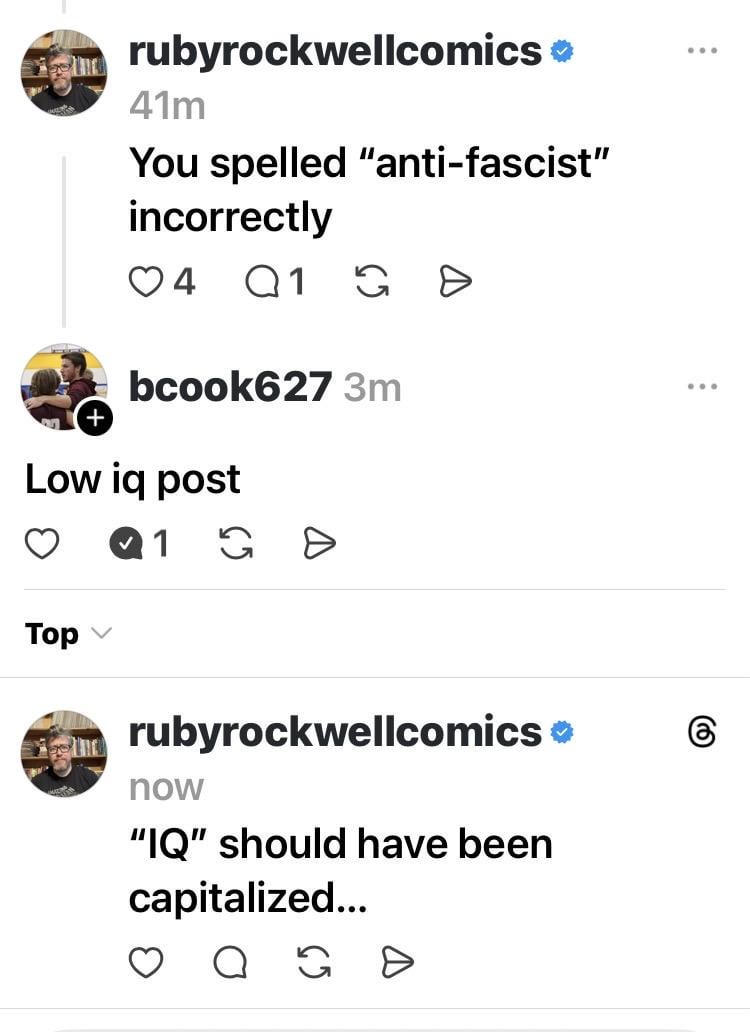
Task: Tap the Threads logo icon on last reply
Action: [701, 732]
